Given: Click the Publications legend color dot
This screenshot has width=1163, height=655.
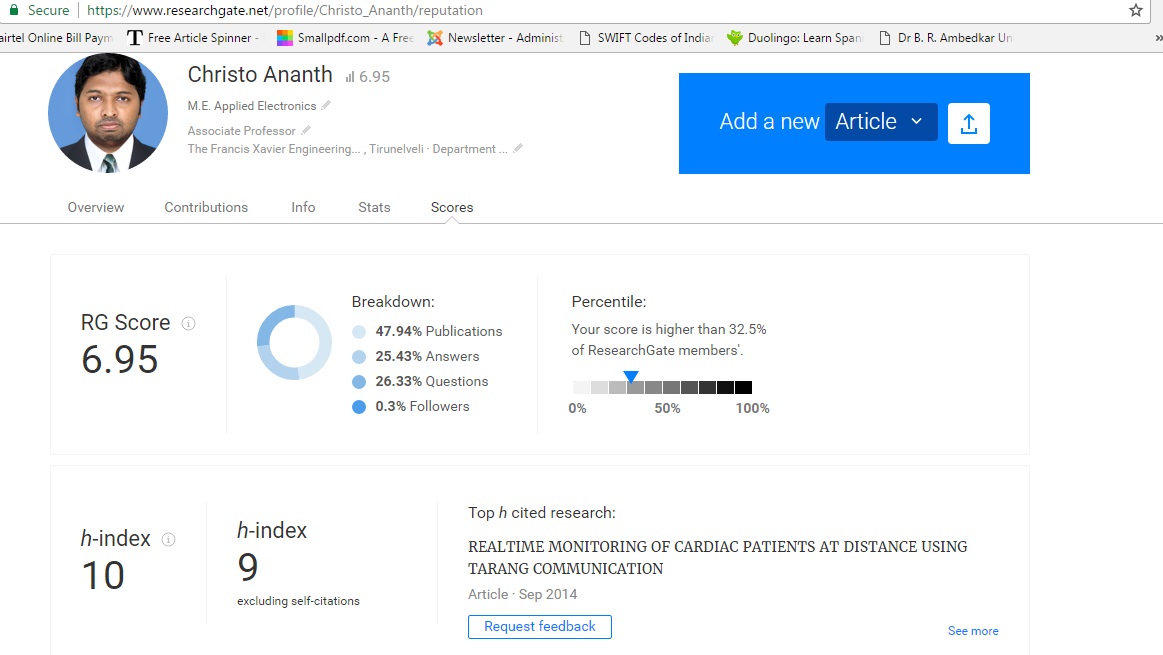Looking at the screenshot, I should 359,332.
